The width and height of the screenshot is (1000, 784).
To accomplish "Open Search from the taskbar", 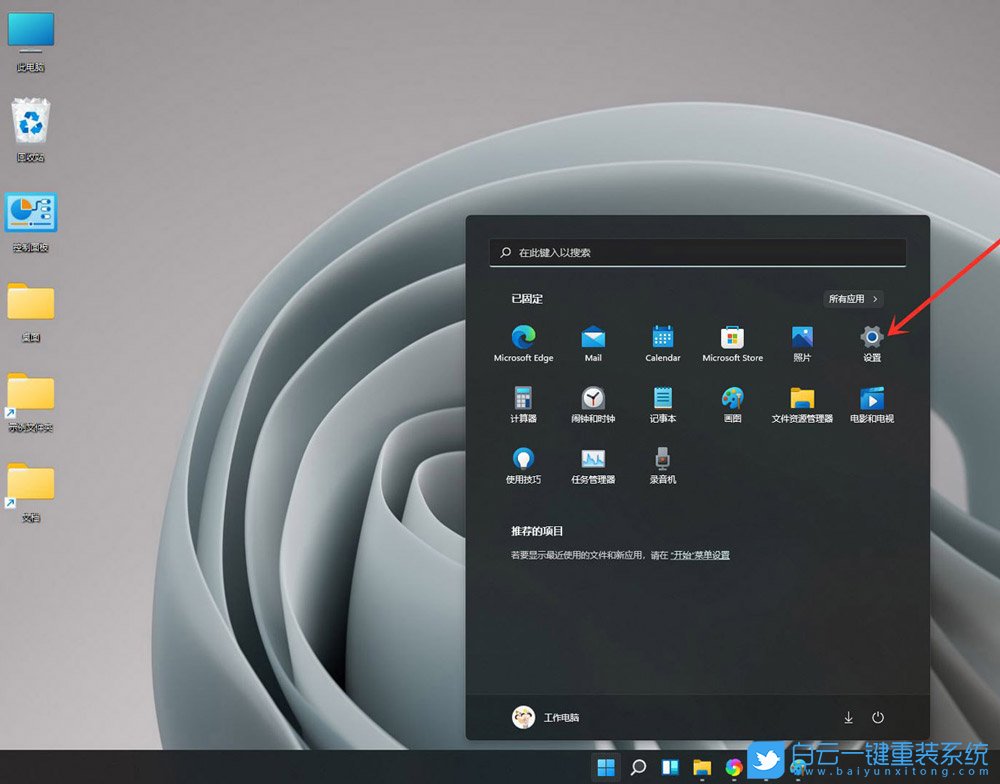I will pos(637,764).
